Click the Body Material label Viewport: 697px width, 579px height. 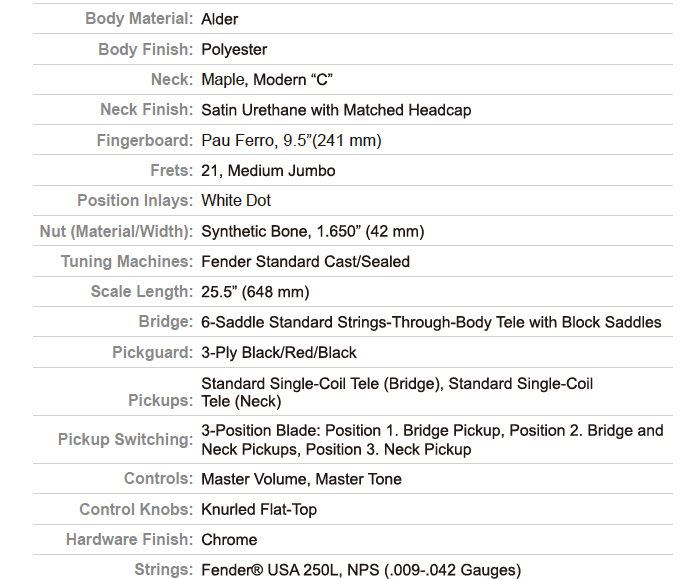[x=139, y=19]
